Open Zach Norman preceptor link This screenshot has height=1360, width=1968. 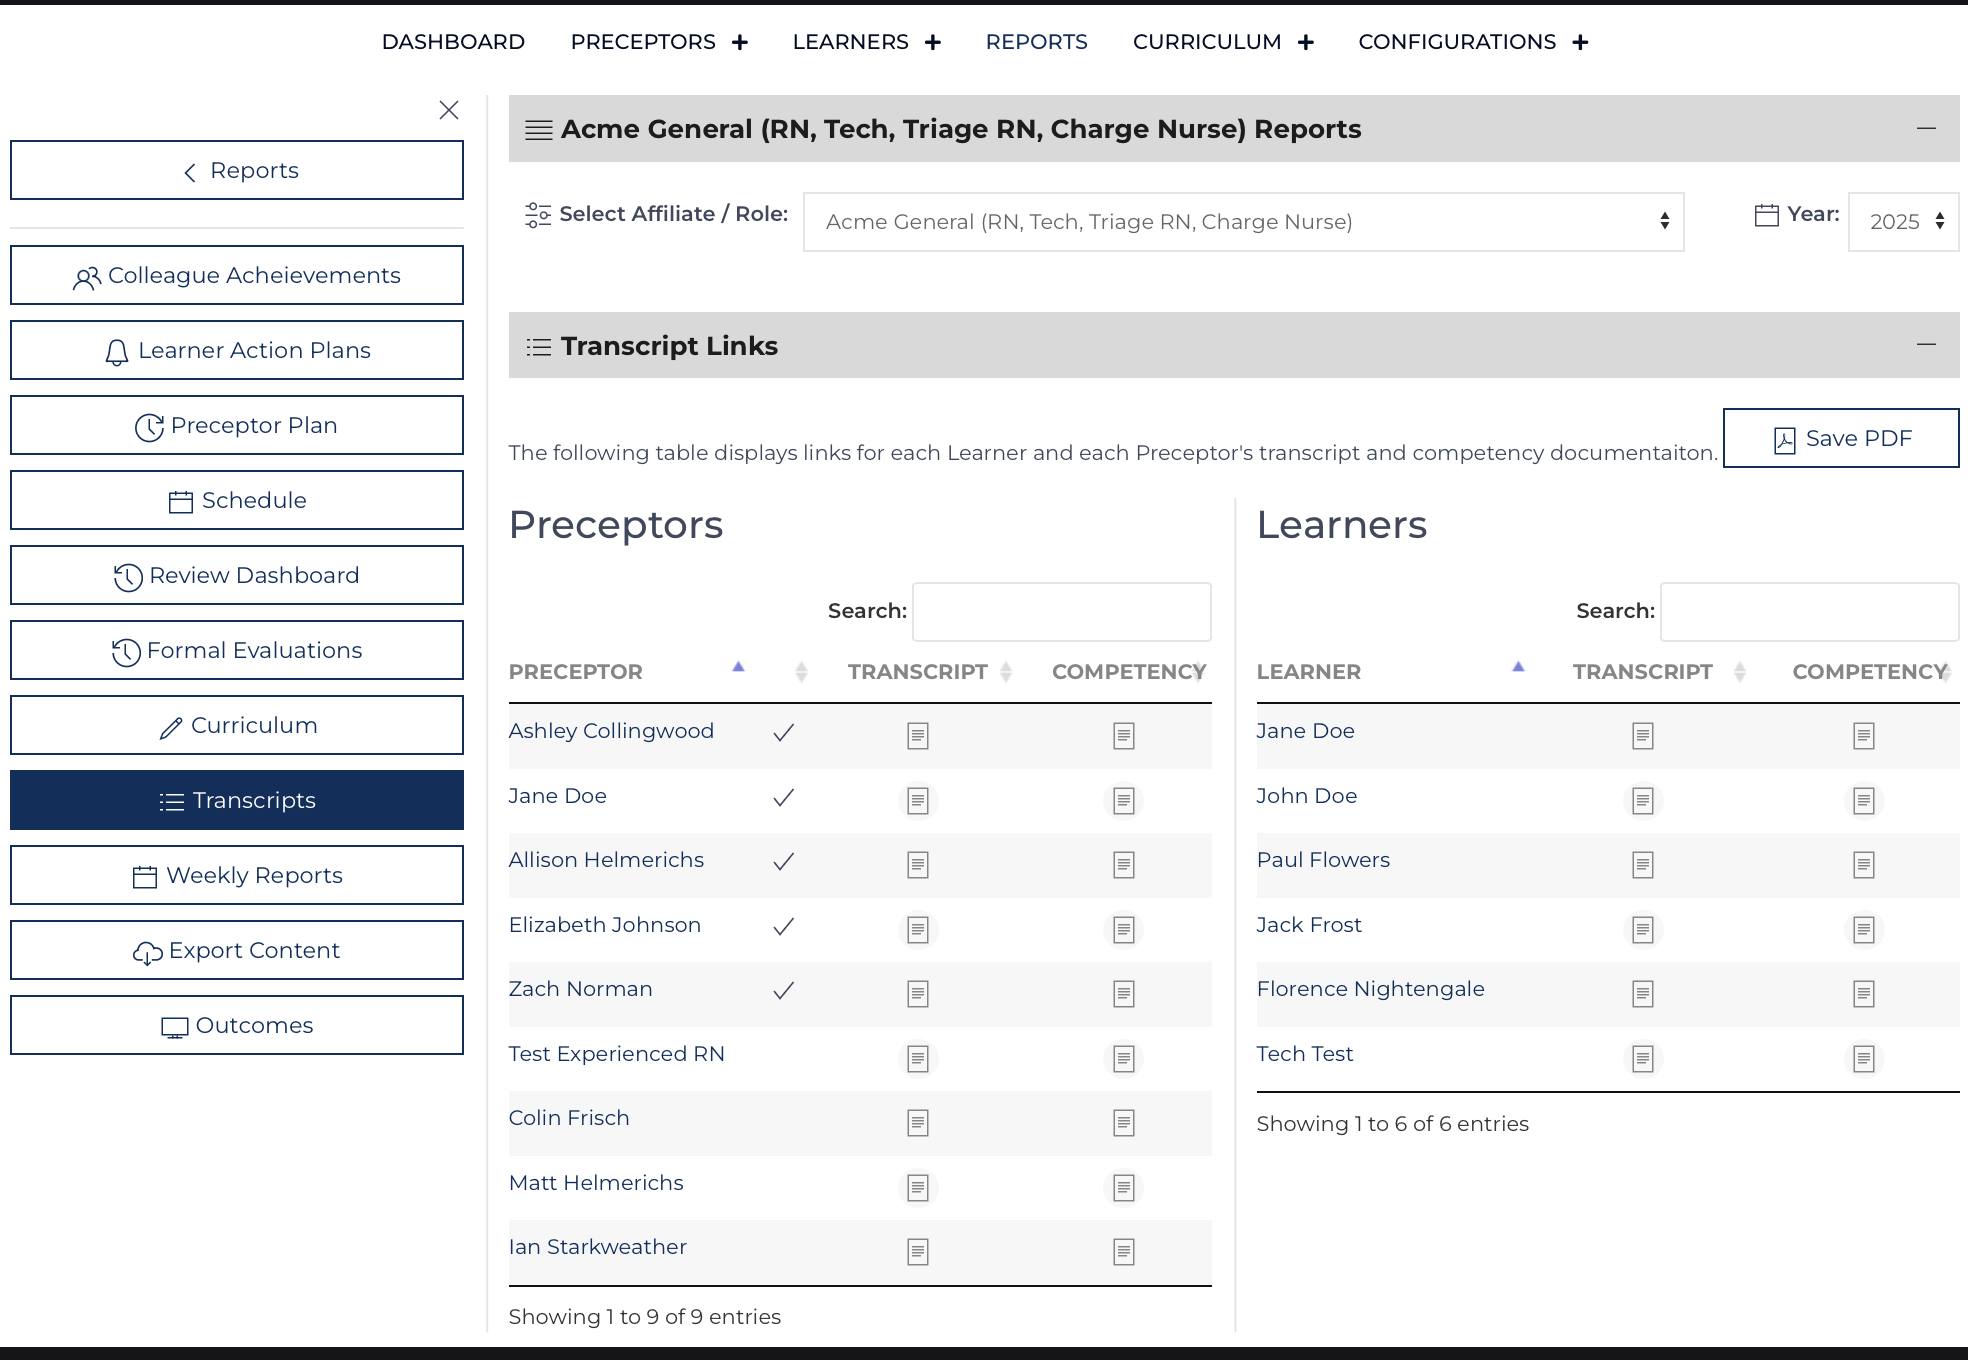click(580, 989)
